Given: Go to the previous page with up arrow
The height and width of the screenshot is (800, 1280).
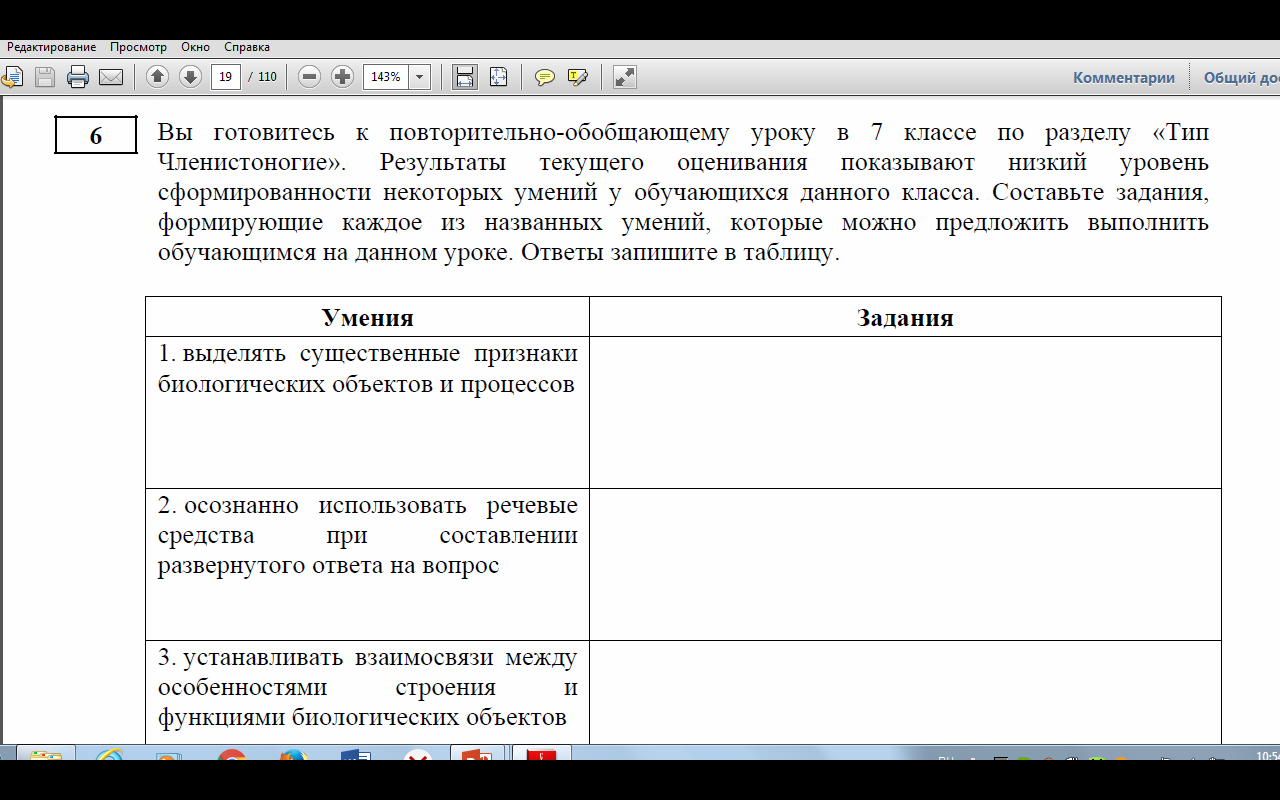Looking at the screenshot, I should click(158, 77).
